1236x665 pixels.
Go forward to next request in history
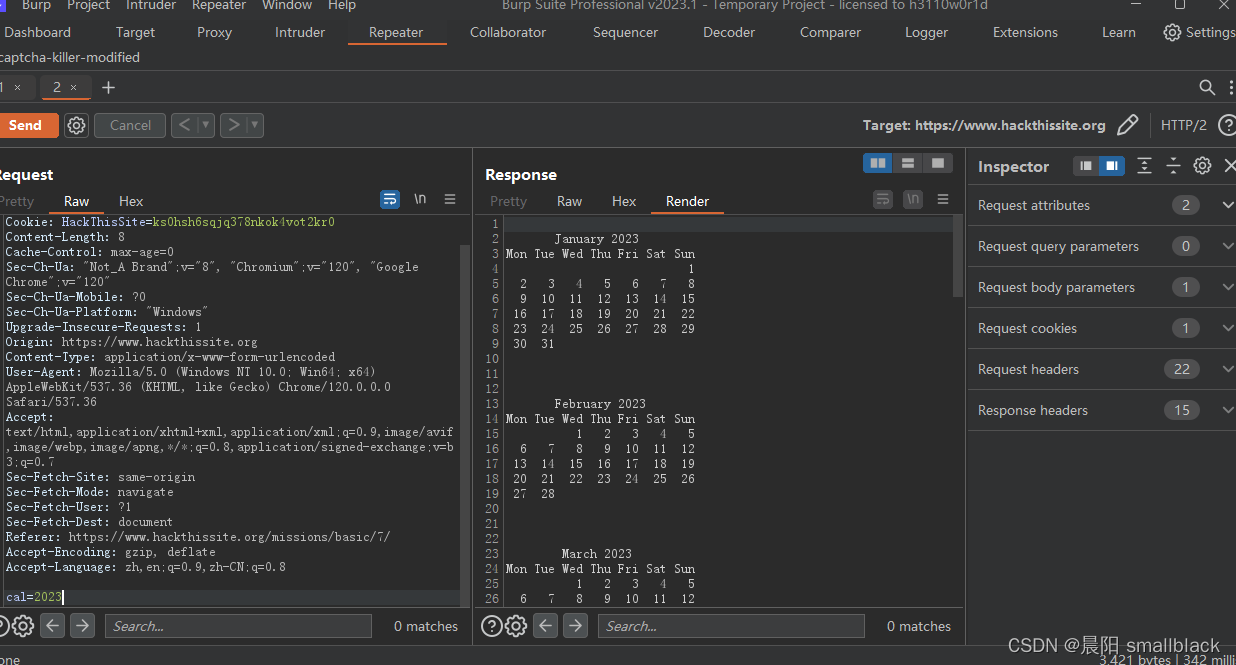[x=233, y=125]
